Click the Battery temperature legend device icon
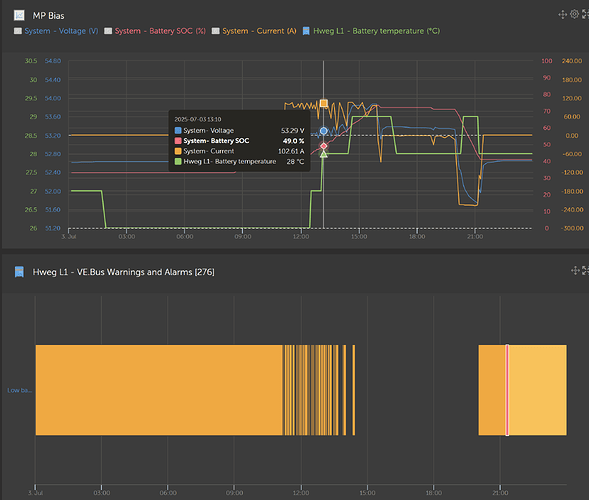Image resolution: width=589 pixels, height=500 pixels. click(306, 31)
